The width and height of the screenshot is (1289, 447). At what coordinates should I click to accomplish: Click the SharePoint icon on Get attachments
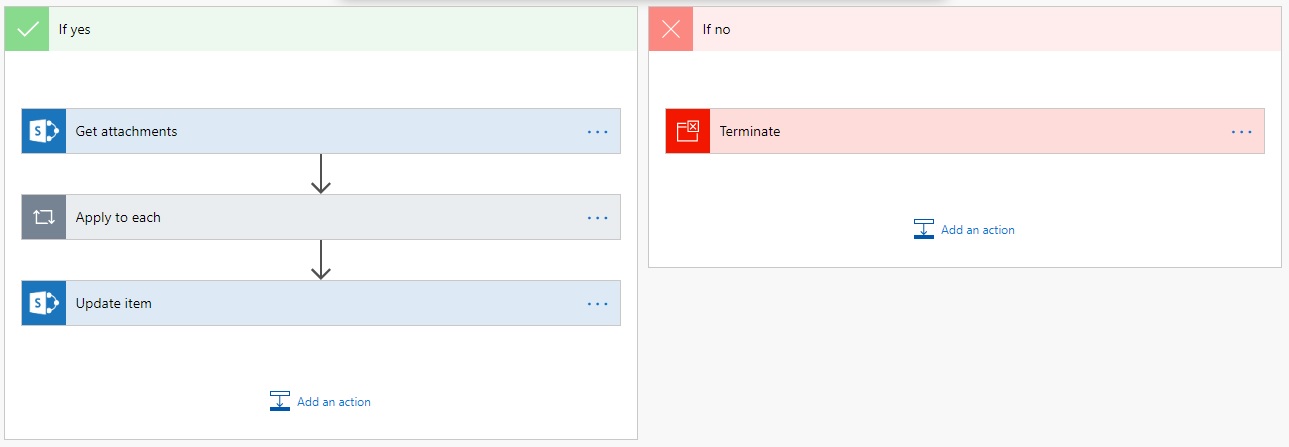coord(44,131)
